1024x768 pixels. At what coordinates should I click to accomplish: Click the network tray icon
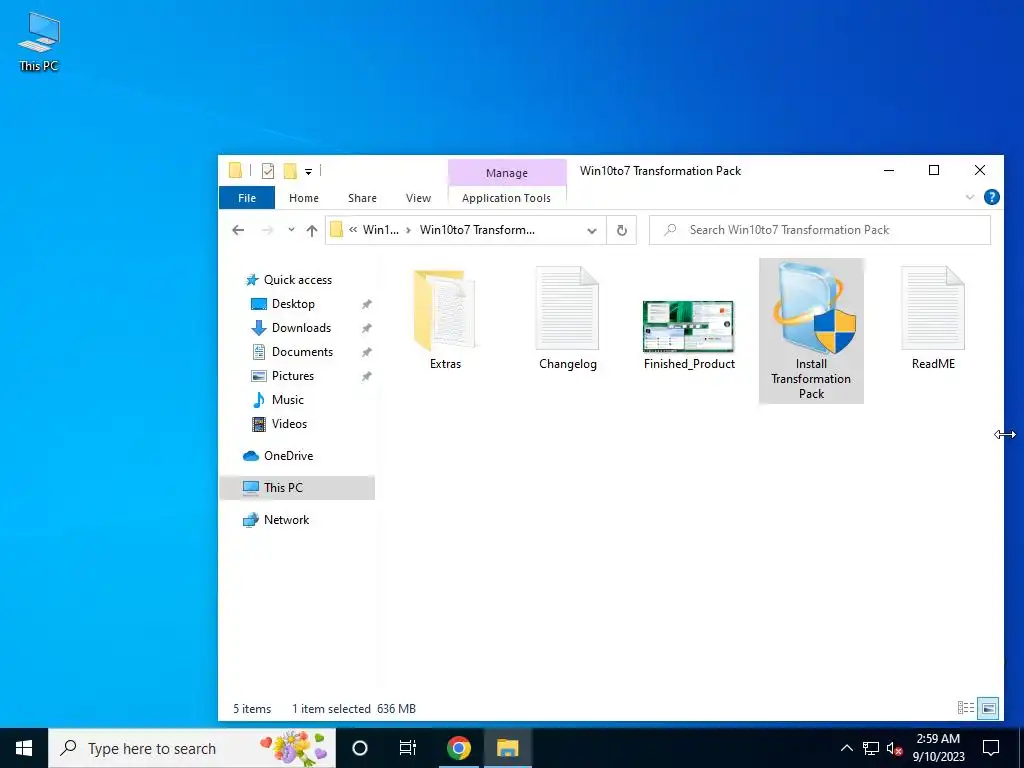(871, 748)
